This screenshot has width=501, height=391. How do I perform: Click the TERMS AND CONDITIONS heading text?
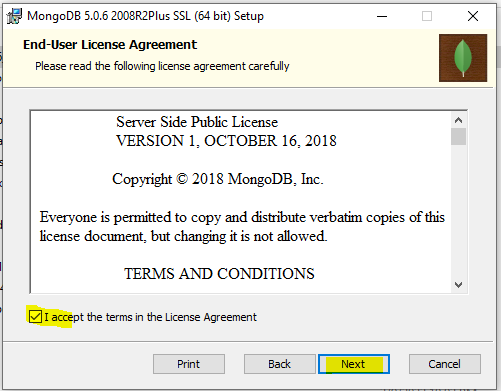(x=219, y=274)
